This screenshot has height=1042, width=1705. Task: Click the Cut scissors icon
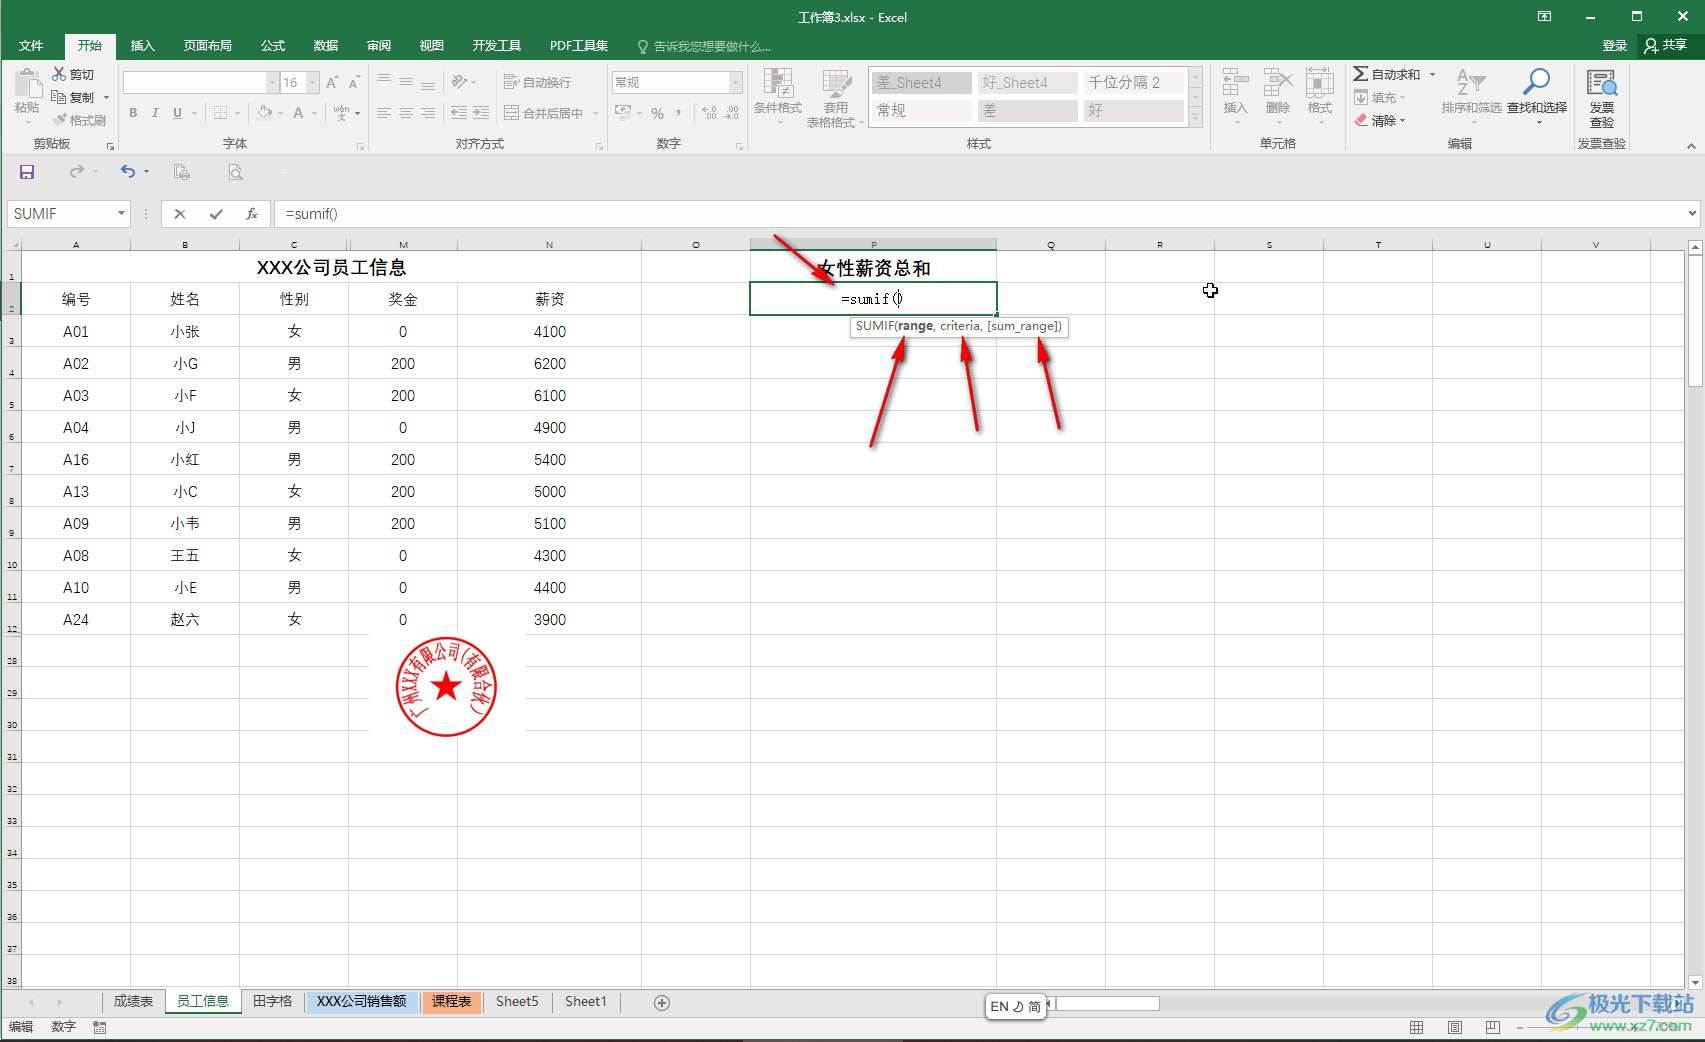(x=59, y=74)
